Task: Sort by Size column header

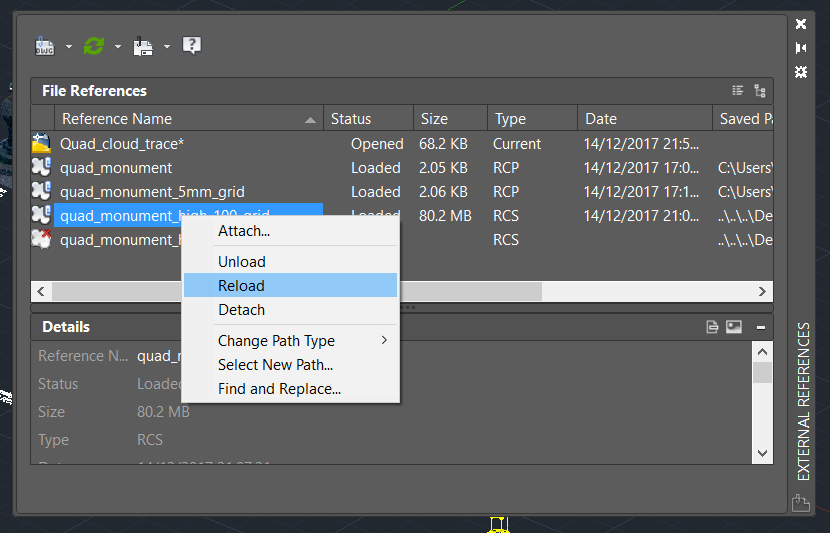Action: [450, 119]
